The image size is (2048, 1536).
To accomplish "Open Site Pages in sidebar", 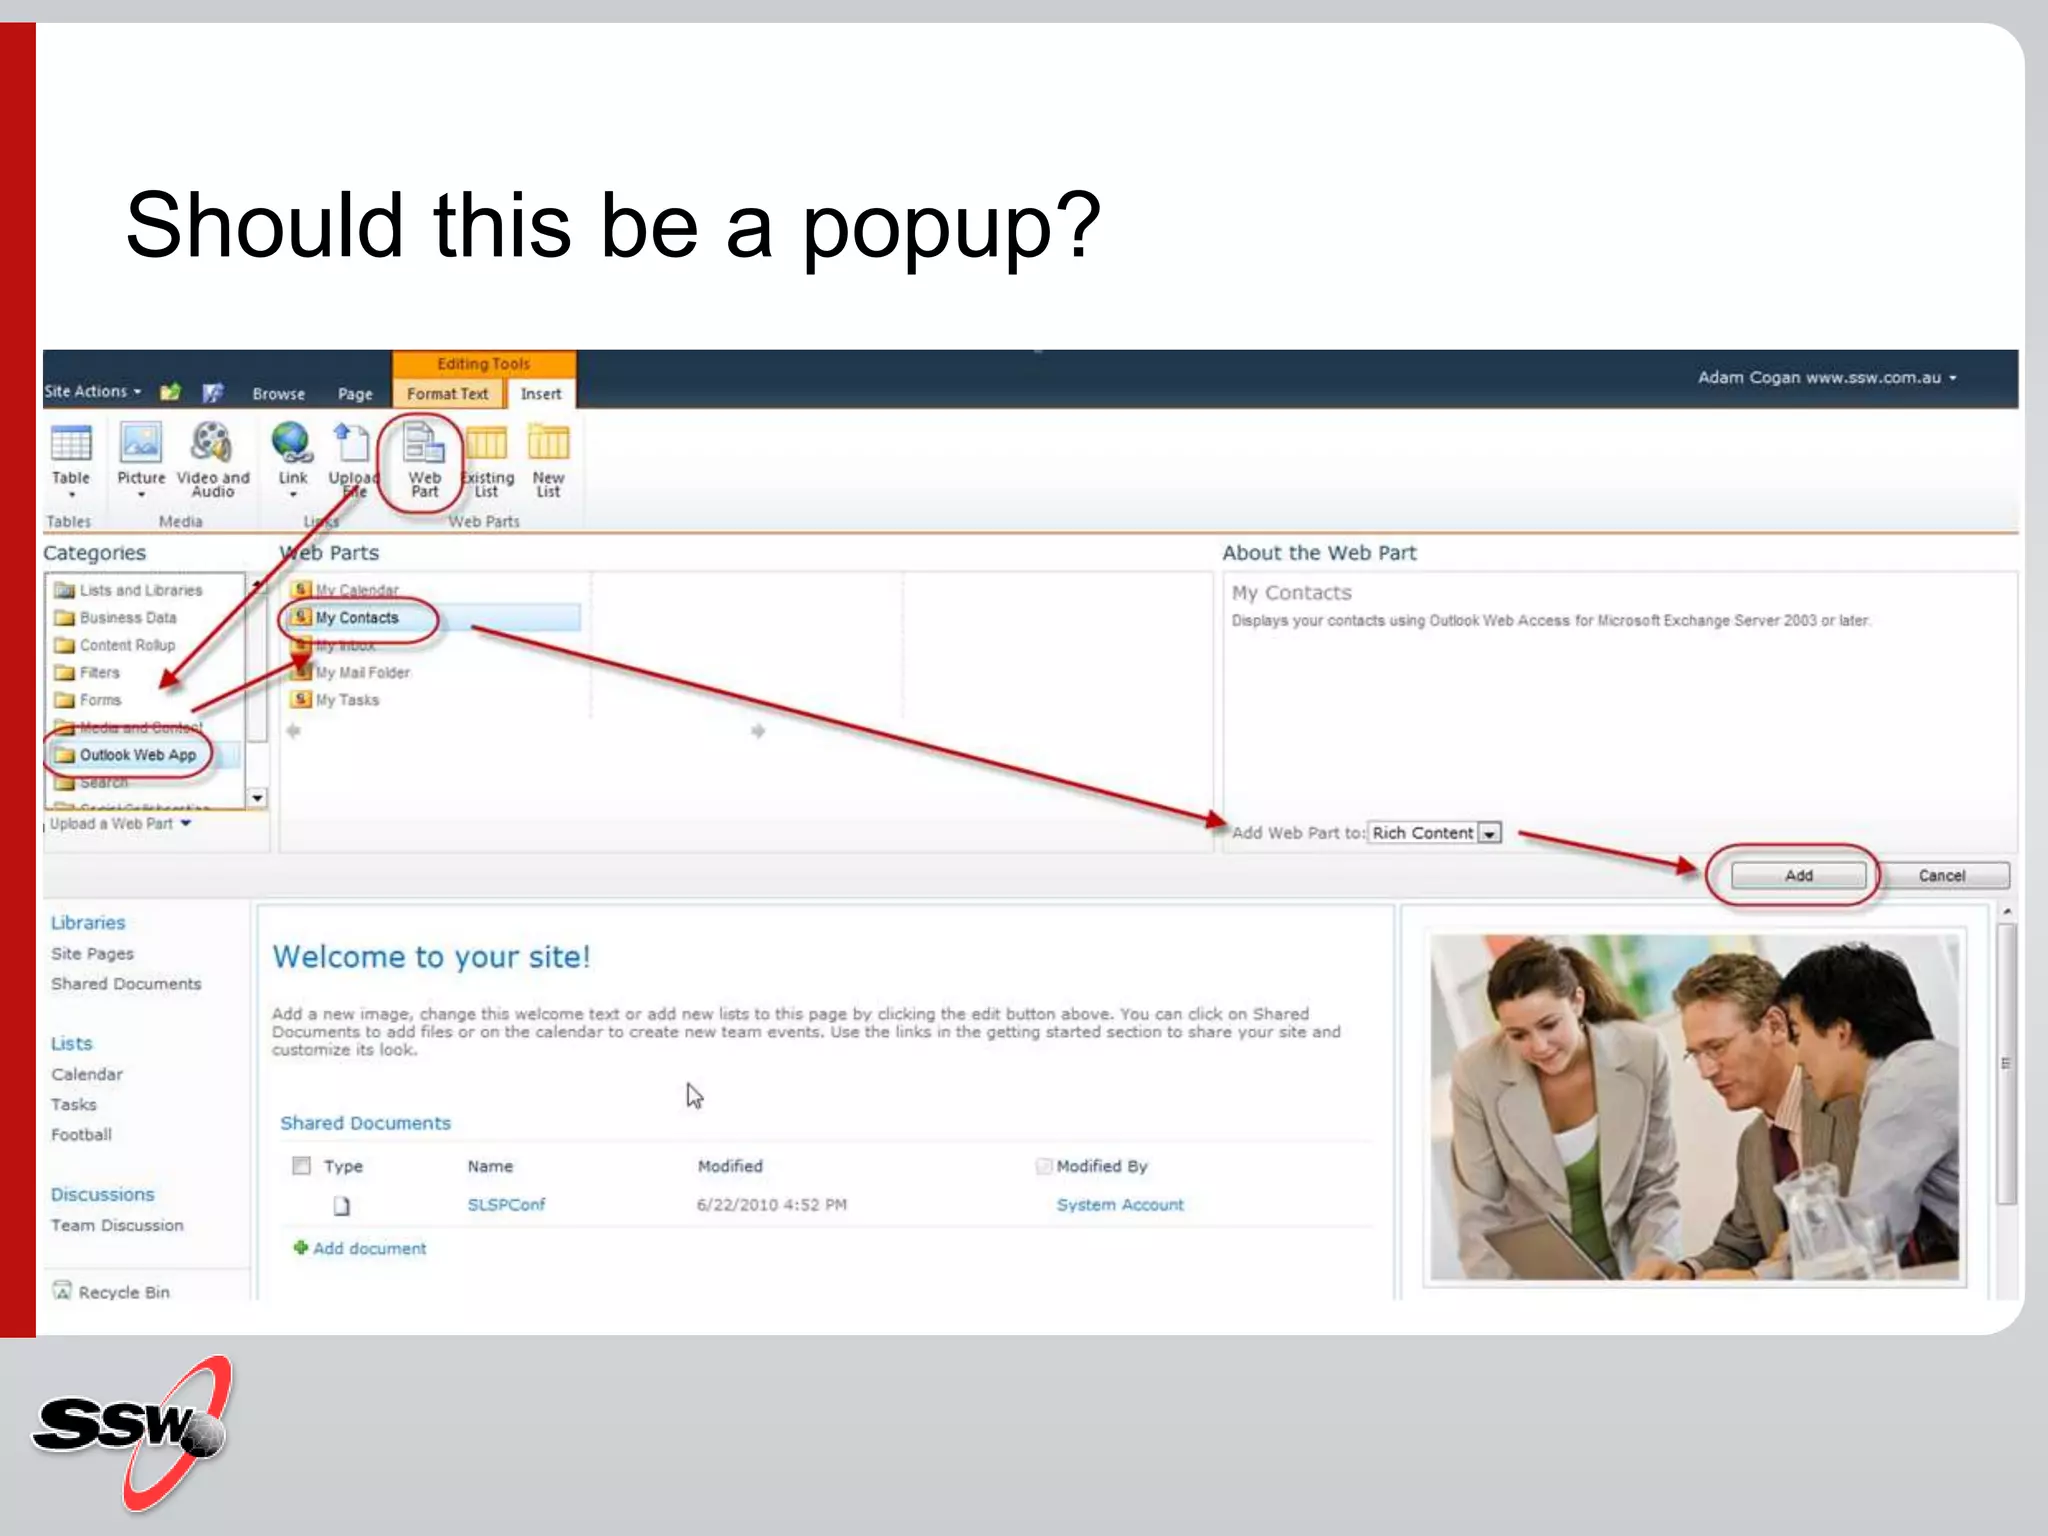I will pos(92,954).
